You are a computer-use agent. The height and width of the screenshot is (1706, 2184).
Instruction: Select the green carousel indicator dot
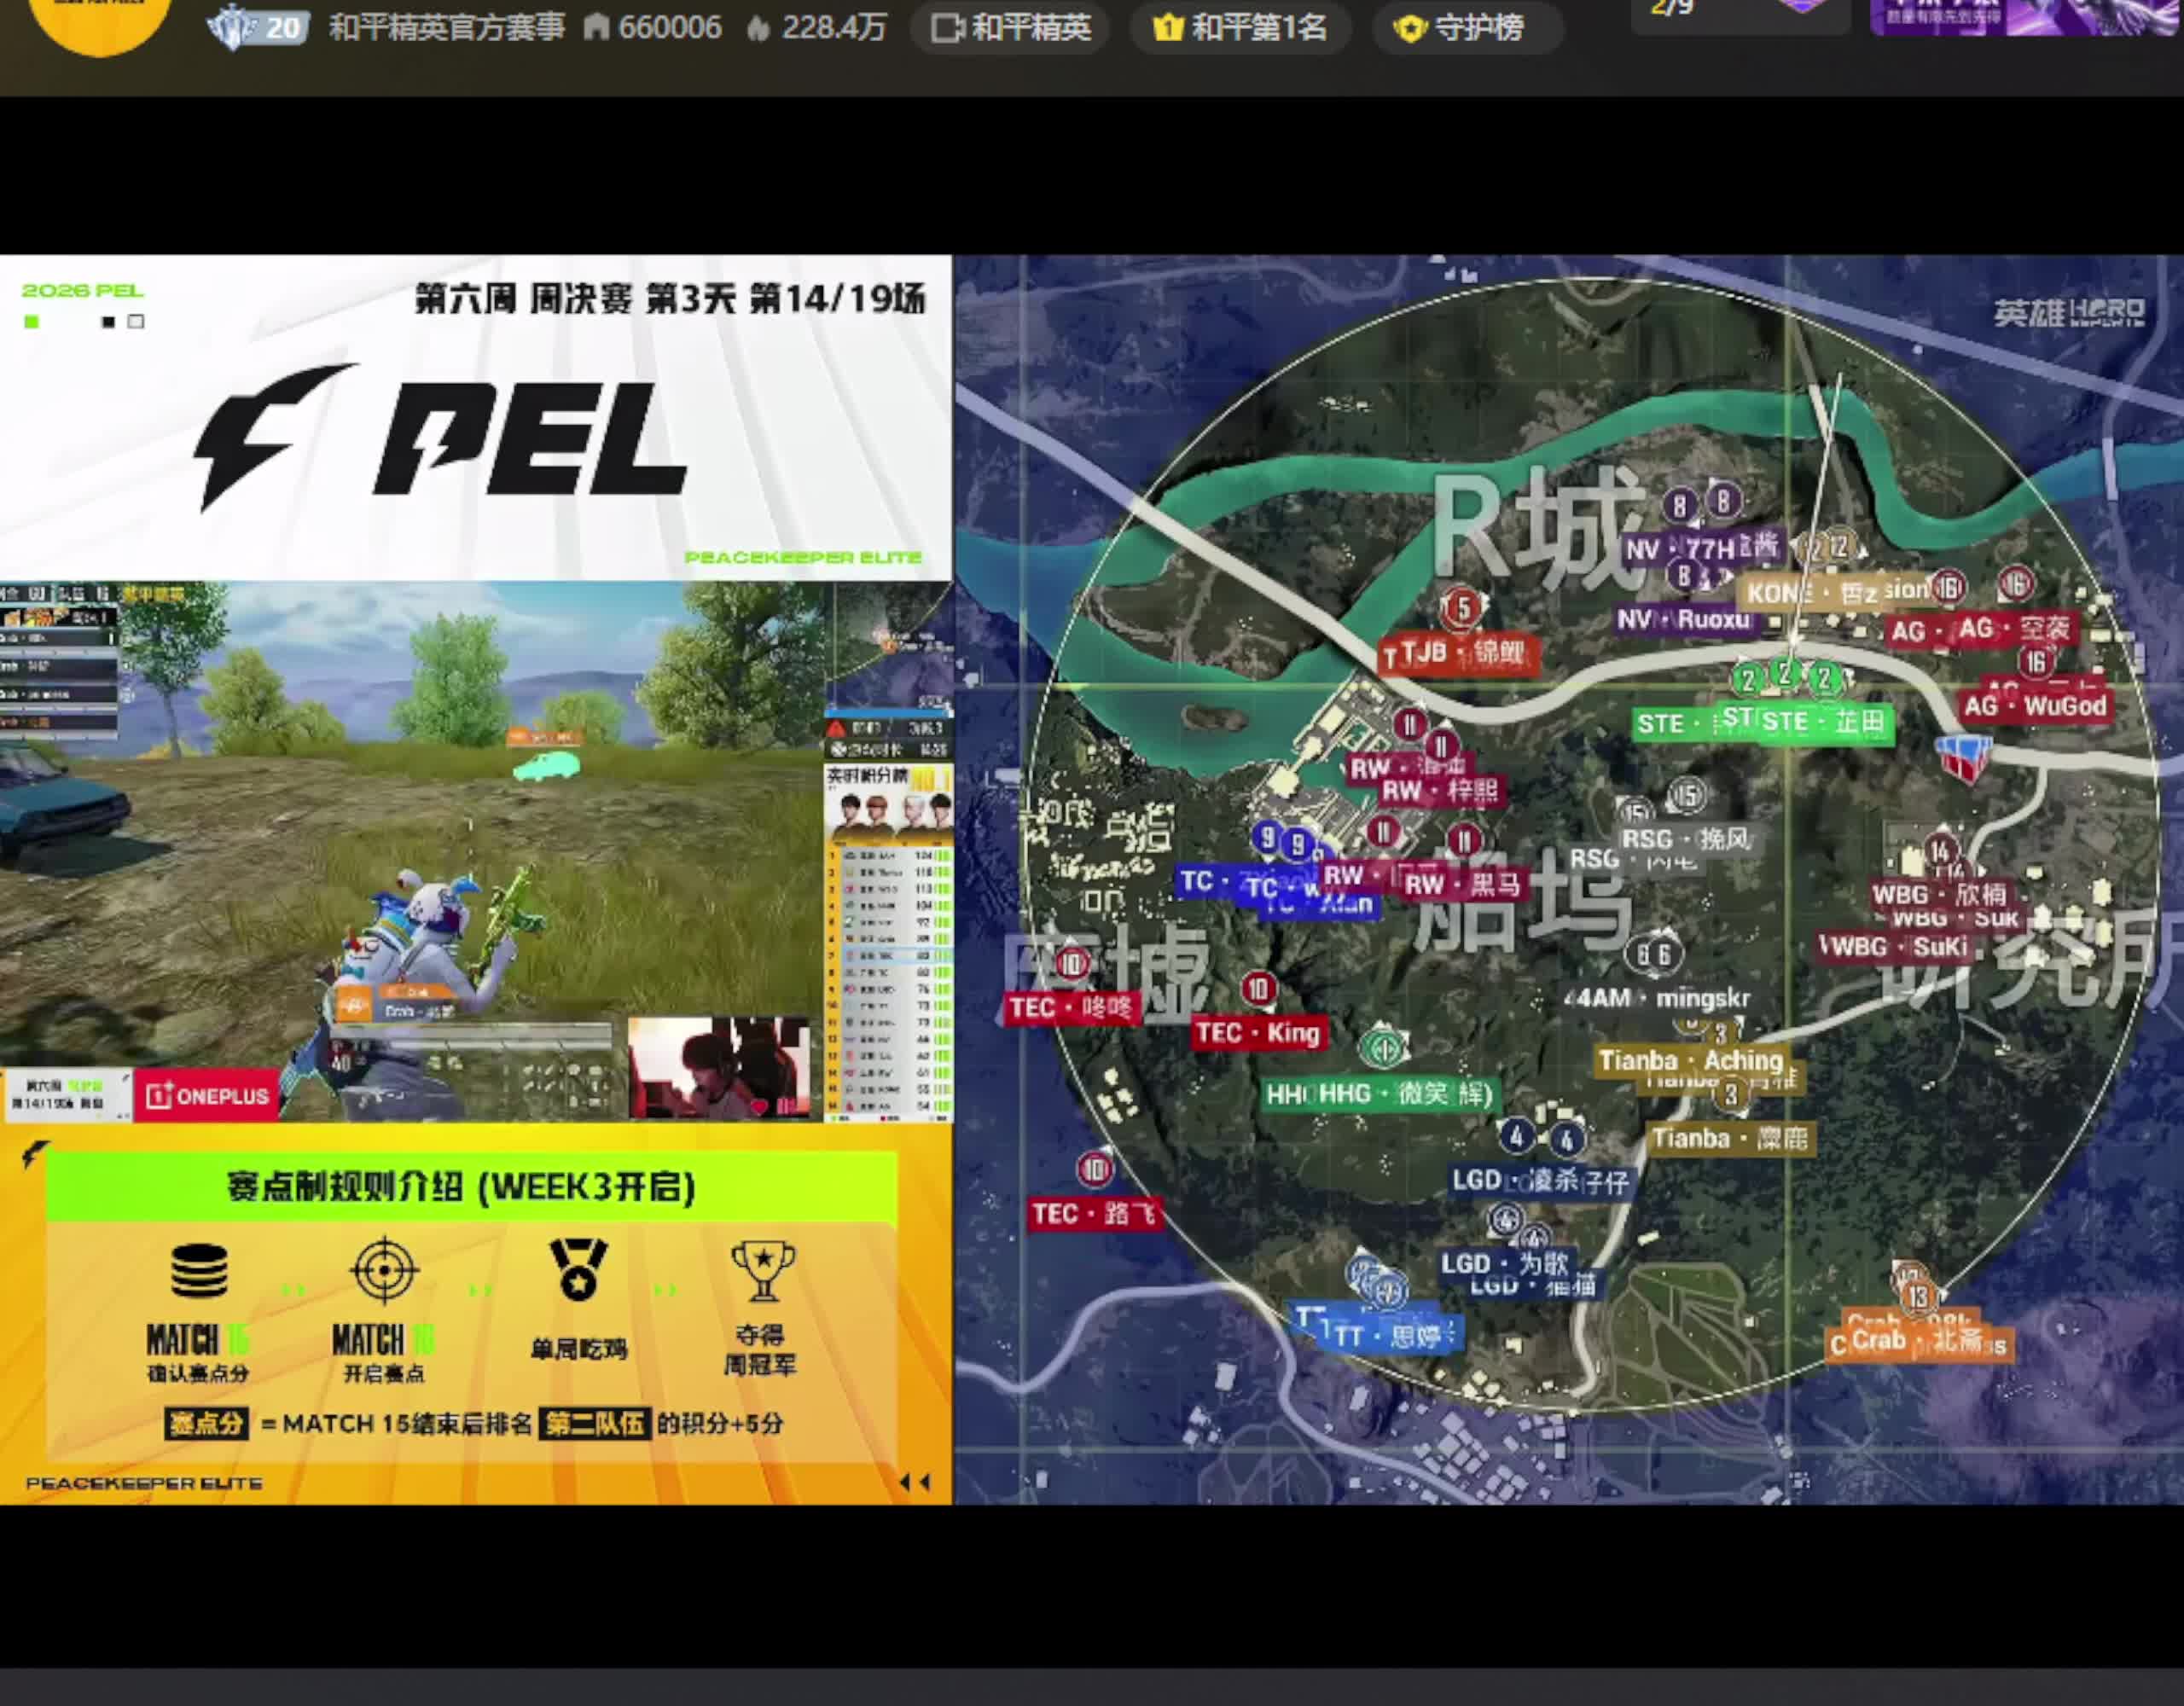point(32,322)
